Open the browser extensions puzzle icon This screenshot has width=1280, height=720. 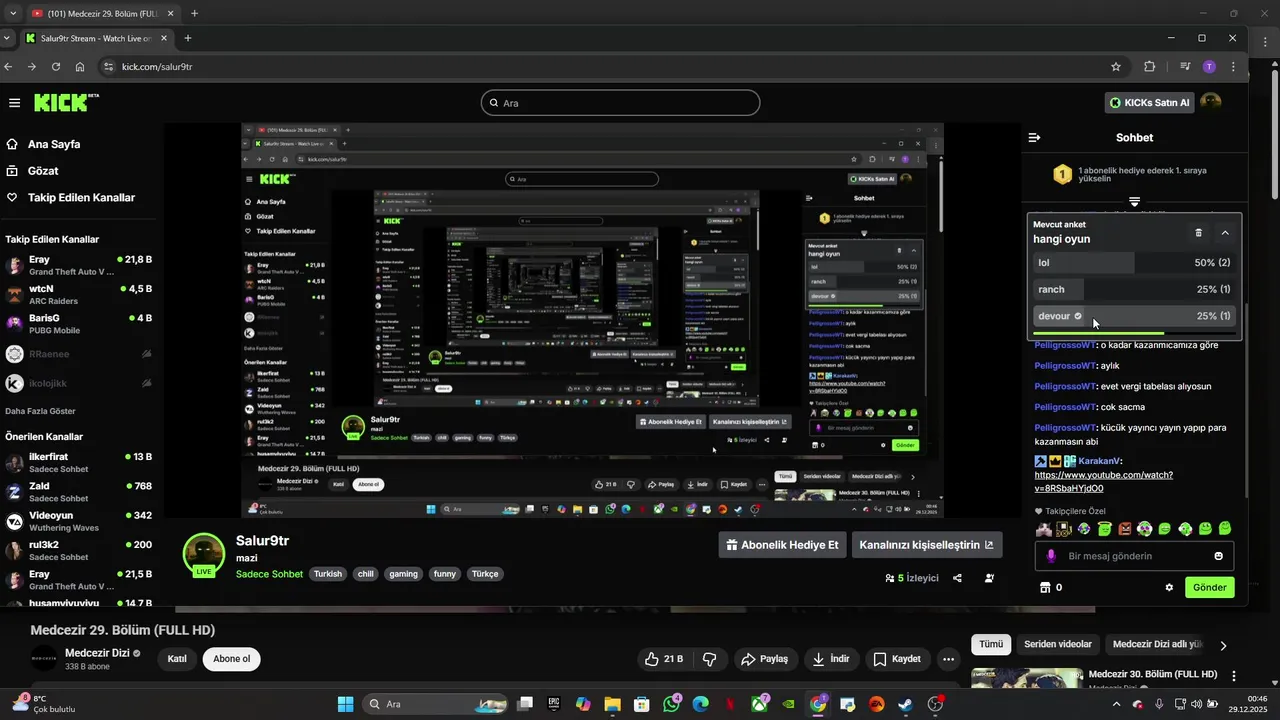pyautogui.click(x=1150, y=67)
